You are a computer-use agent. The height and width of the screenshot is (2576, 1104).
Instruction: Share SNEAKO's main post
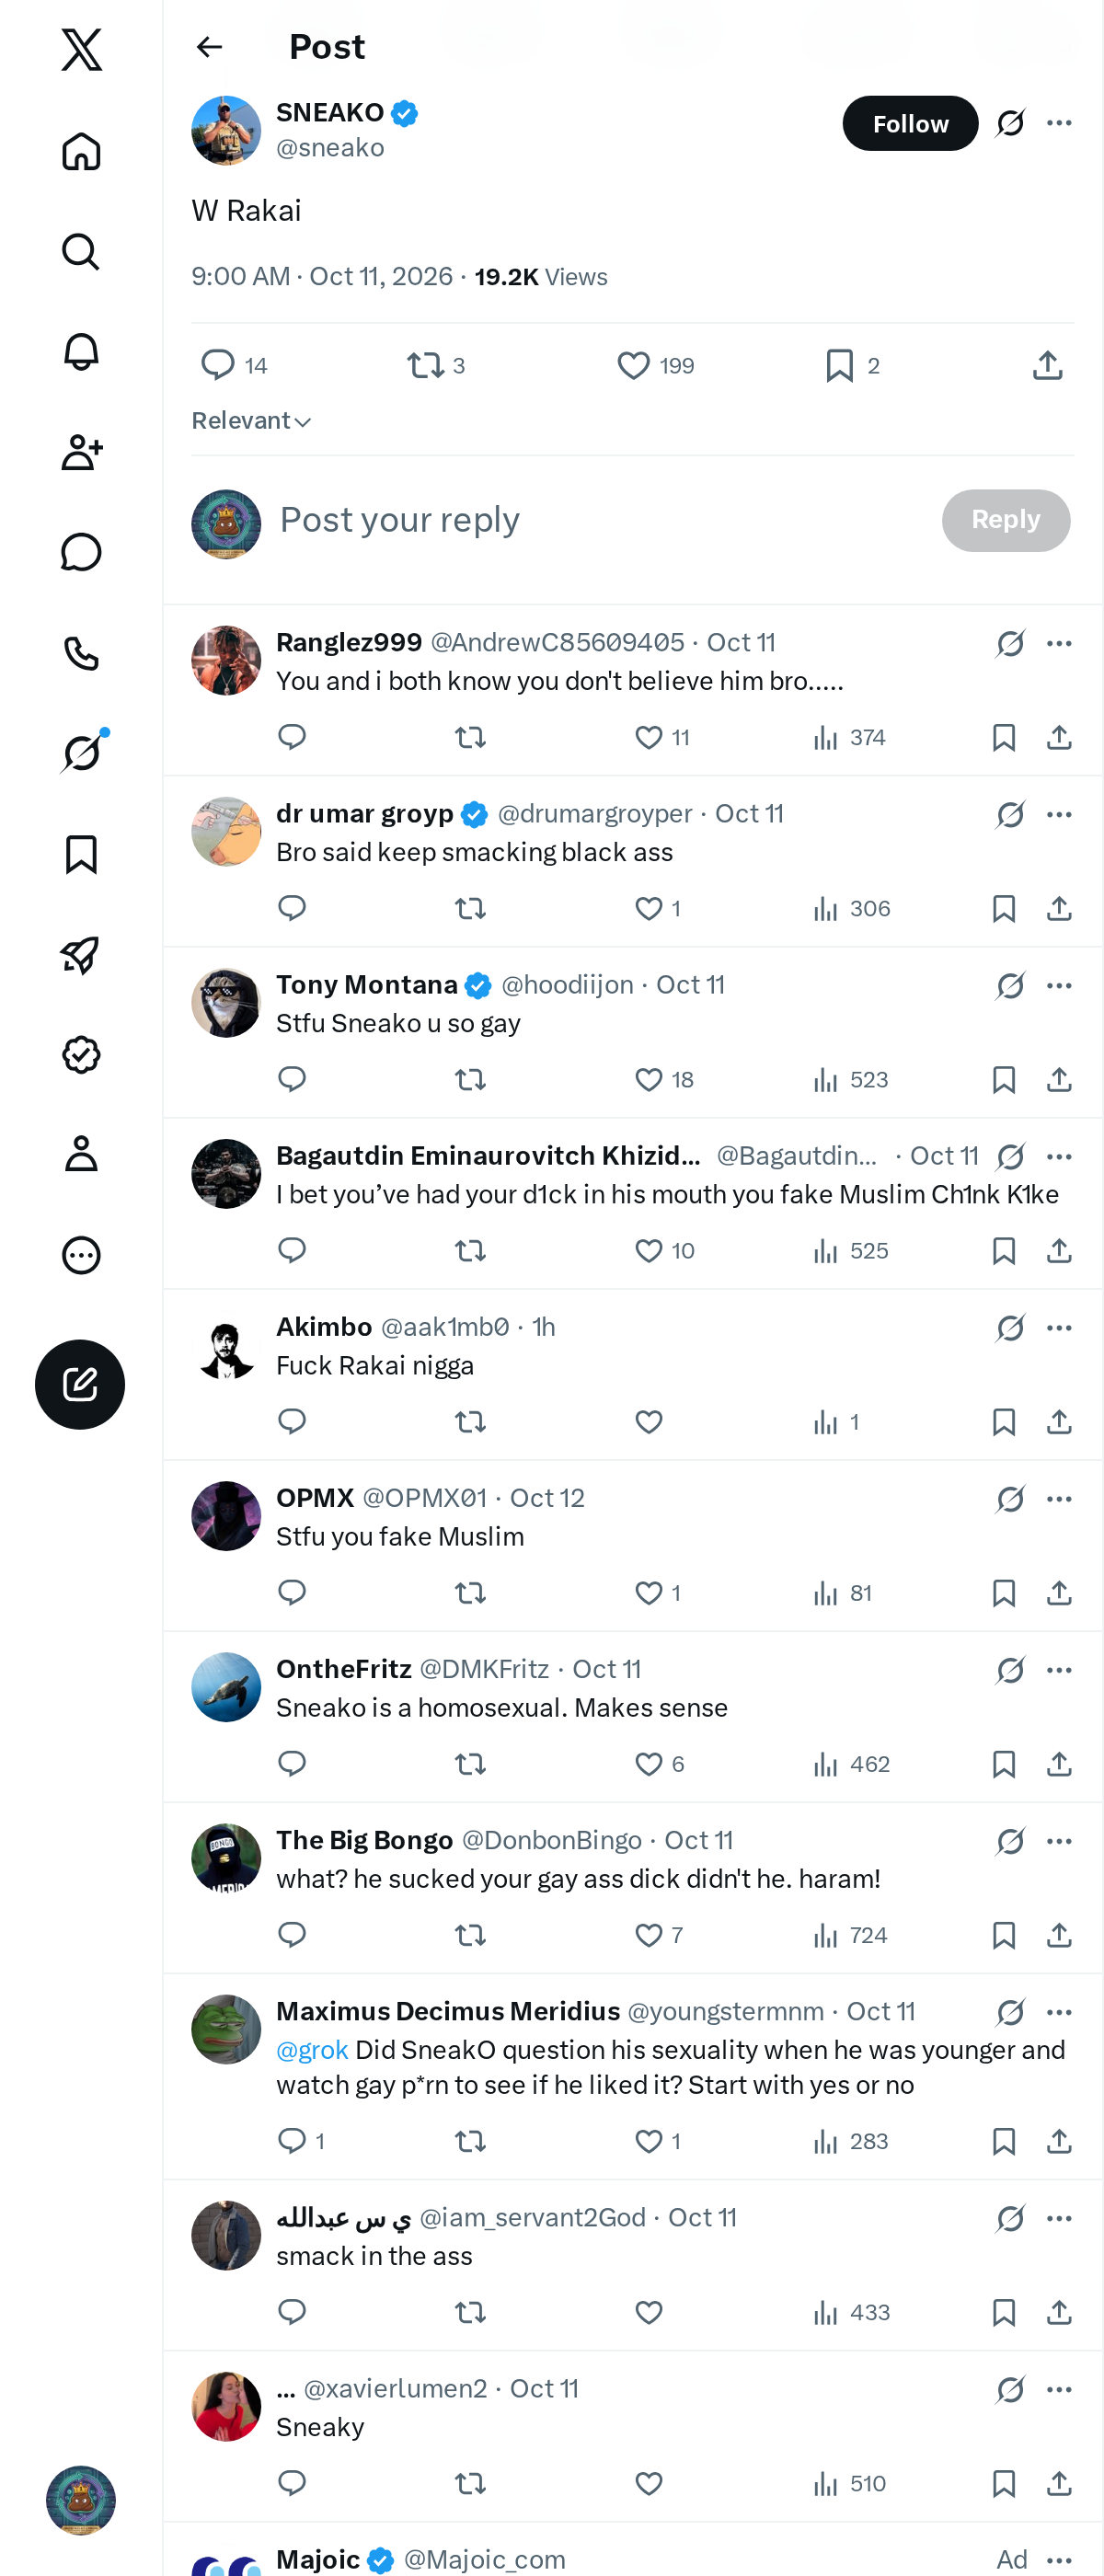[1047, 366]
